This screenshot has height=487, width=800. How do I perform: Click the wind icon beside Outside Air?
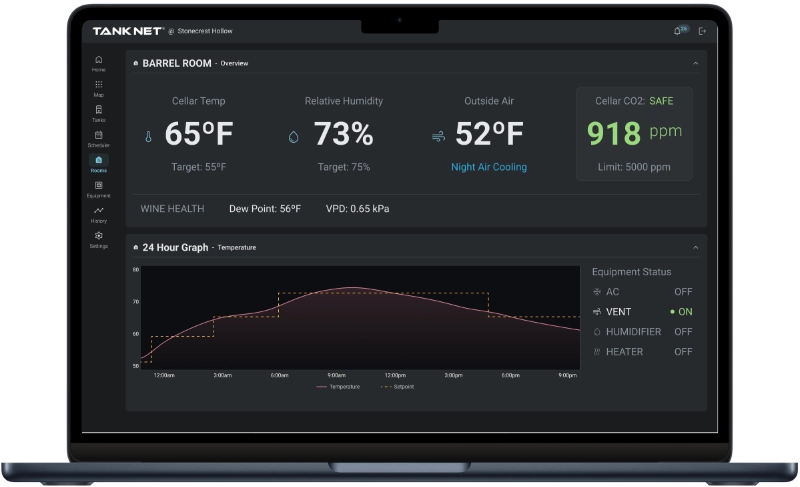(438, 137)
